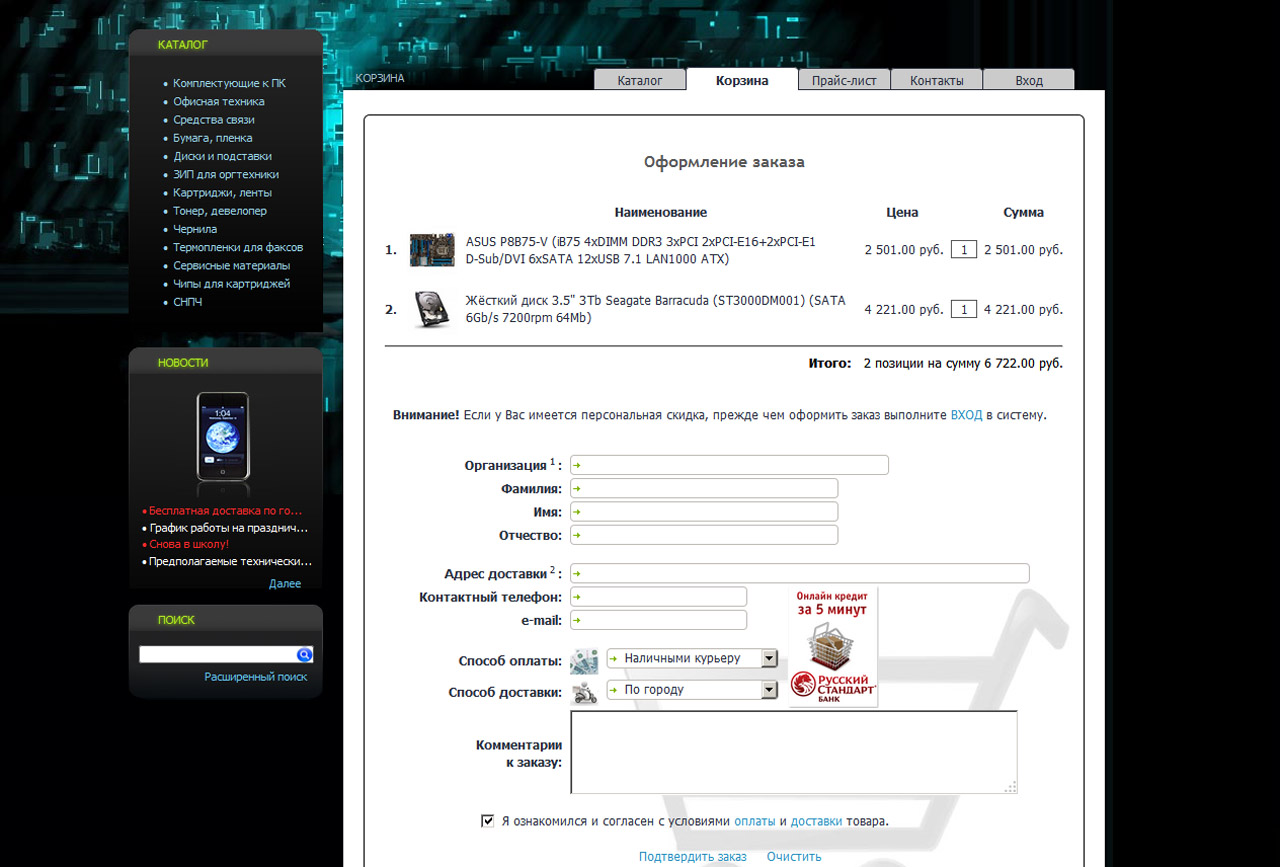This screenshot has height=867, width=1280.
Task: Click the Seagate Barracuda product name
Action: [656, 309]
